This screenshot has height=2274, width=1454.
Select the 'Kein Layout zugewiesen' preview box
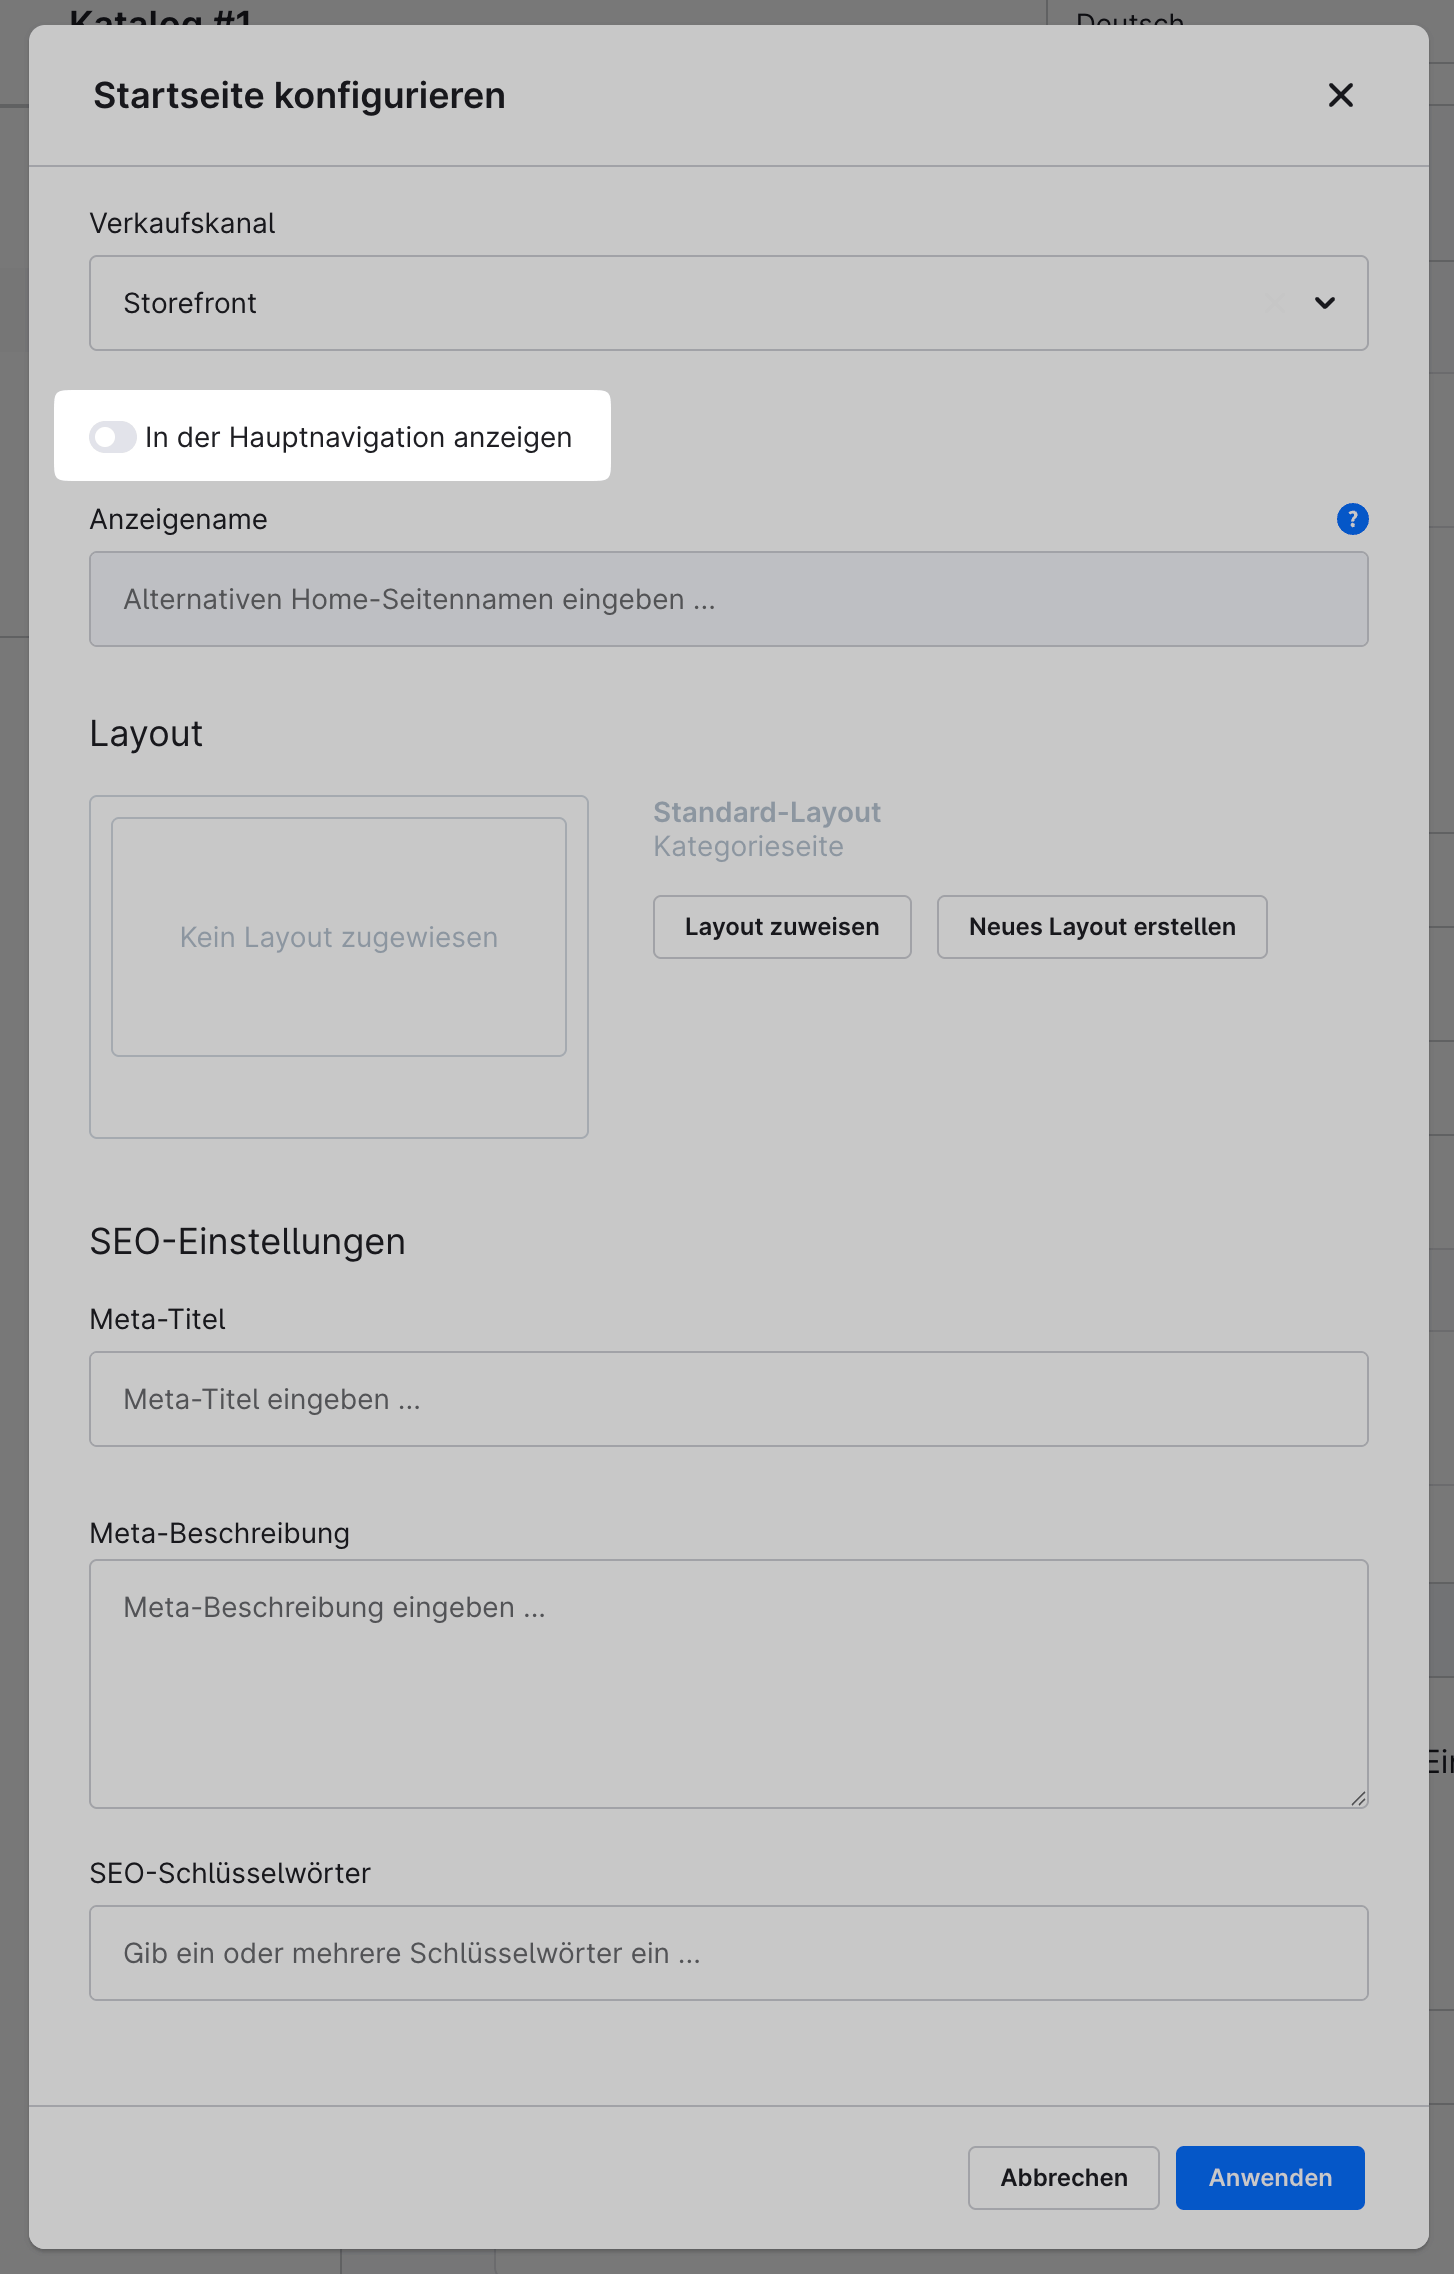pyautogui.click(x=339, y=937)
